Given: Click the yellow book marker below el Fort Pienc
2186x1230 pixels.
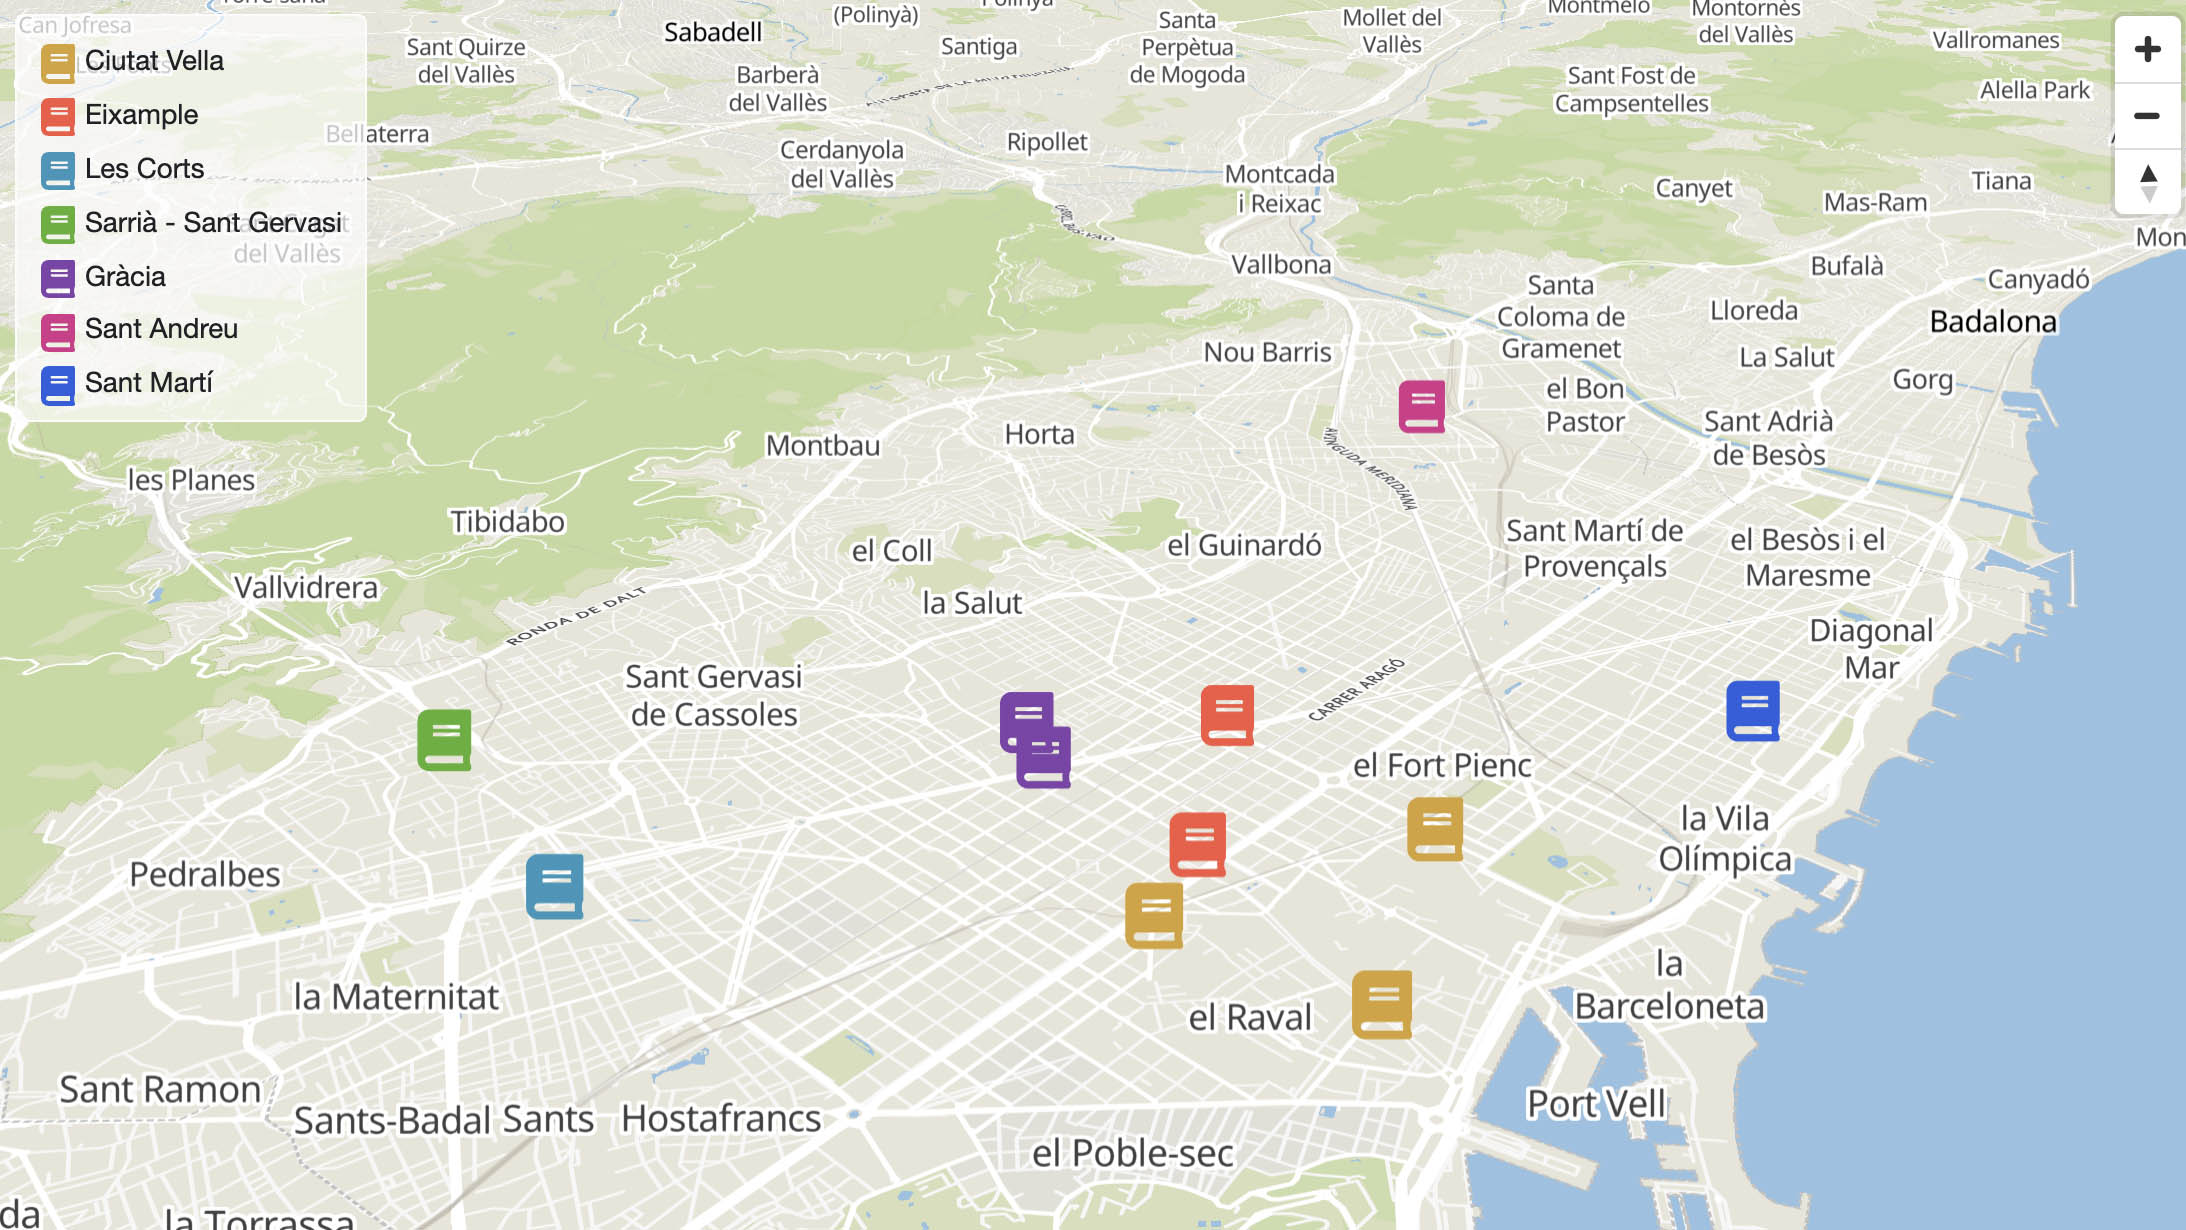Looking at the screenshot, I should tap(1434, 828).
